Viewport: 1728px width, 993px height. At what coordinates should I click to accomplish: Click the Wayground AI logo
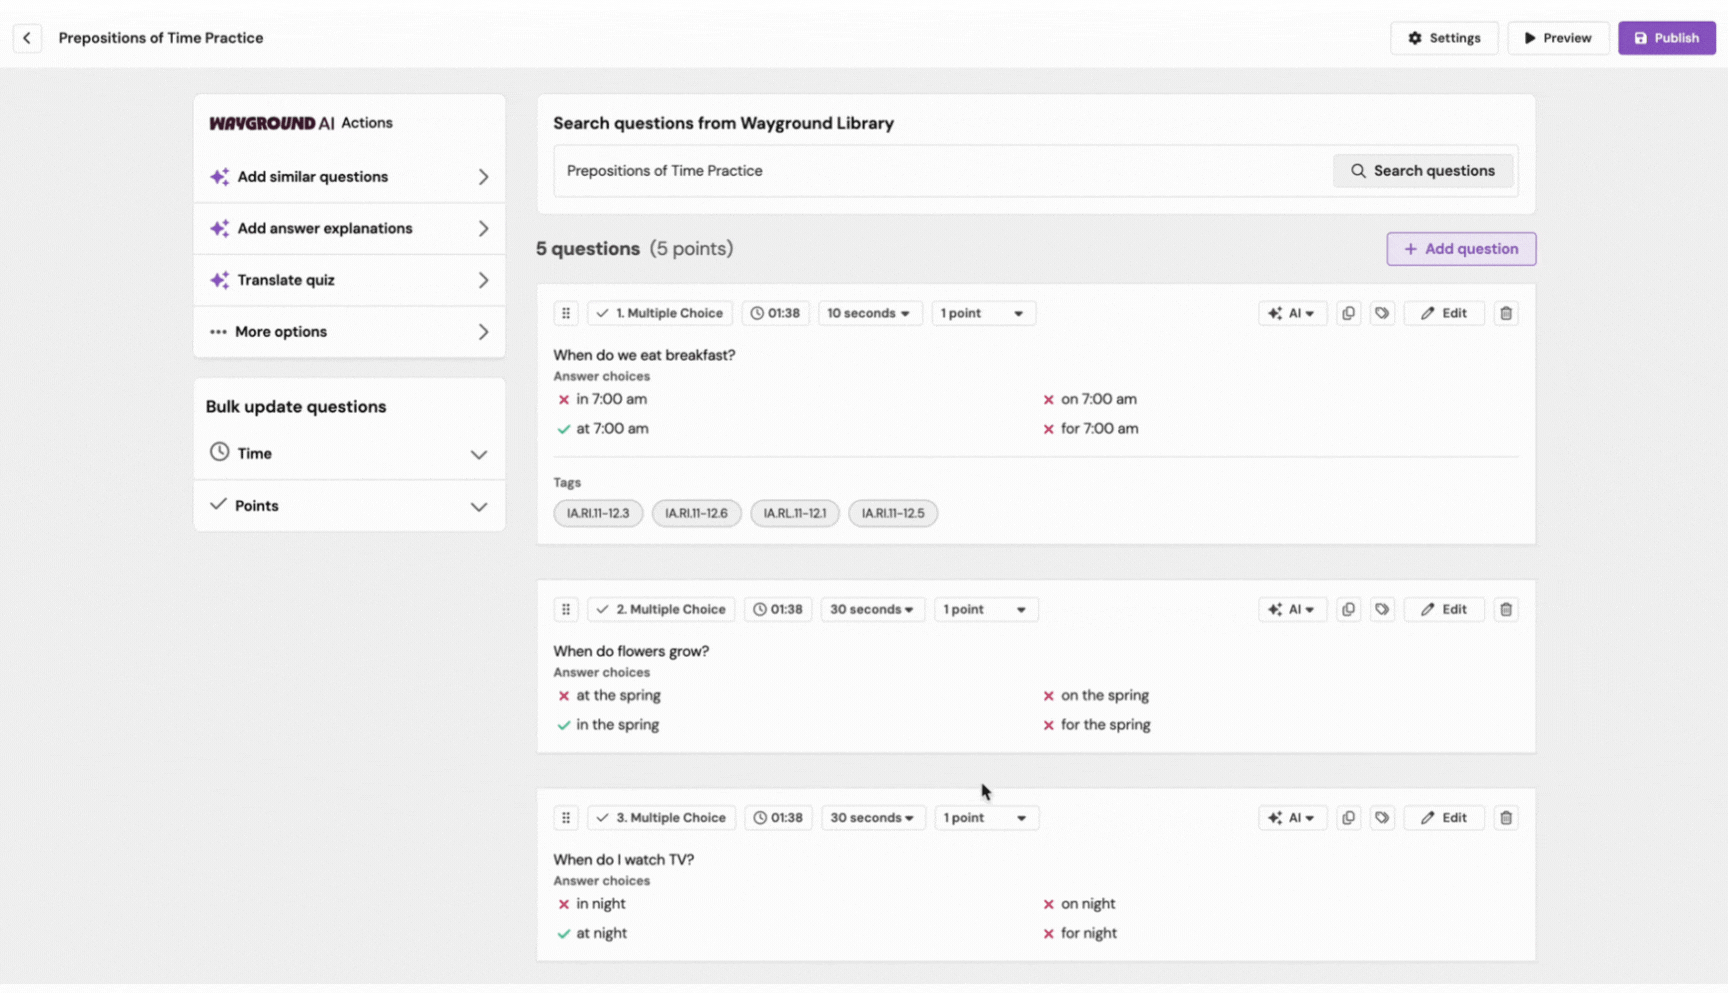pyautogui.click(x=271, y=123)
